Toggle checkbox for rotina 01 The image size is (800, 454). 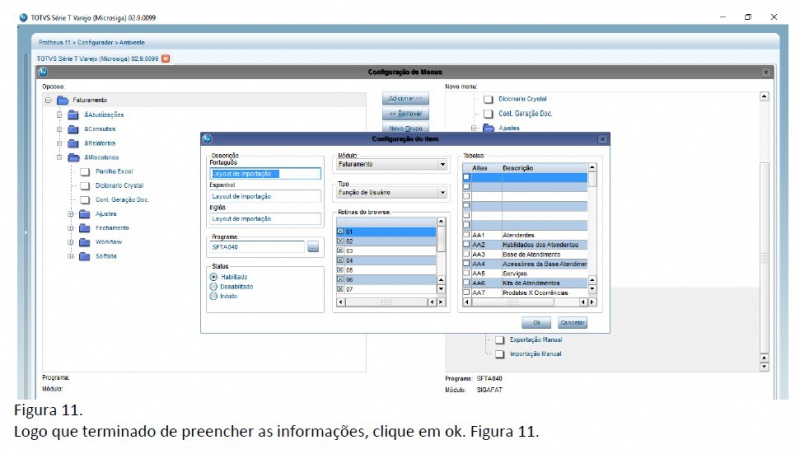tap(340, 232)
